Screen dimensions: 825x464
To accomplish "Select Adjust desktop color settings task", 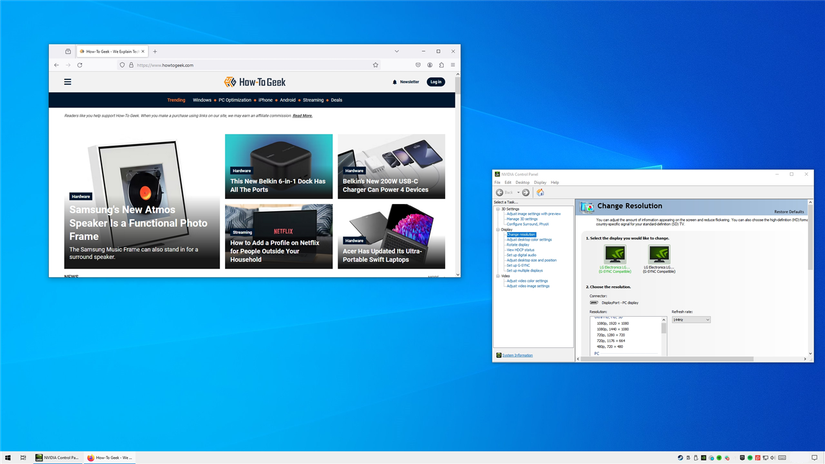I will point(529,240).
